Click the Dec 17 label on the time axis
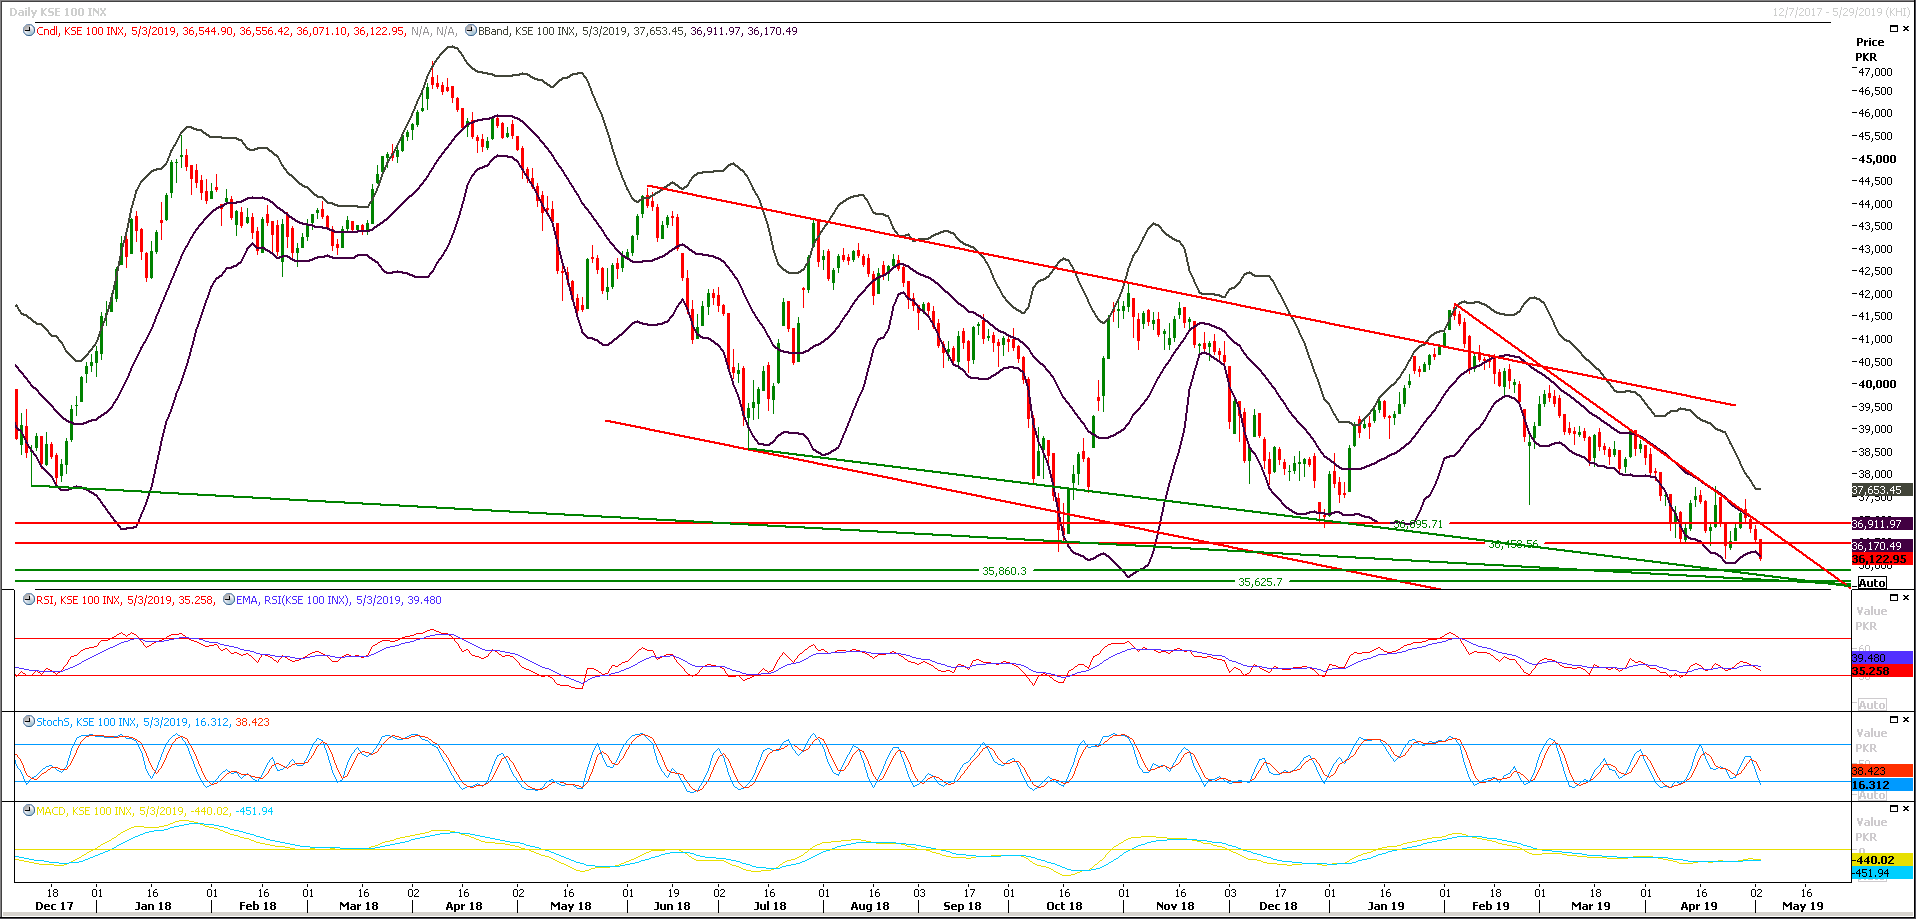This screenshot has width=1916, height=919. pos(54,906)
